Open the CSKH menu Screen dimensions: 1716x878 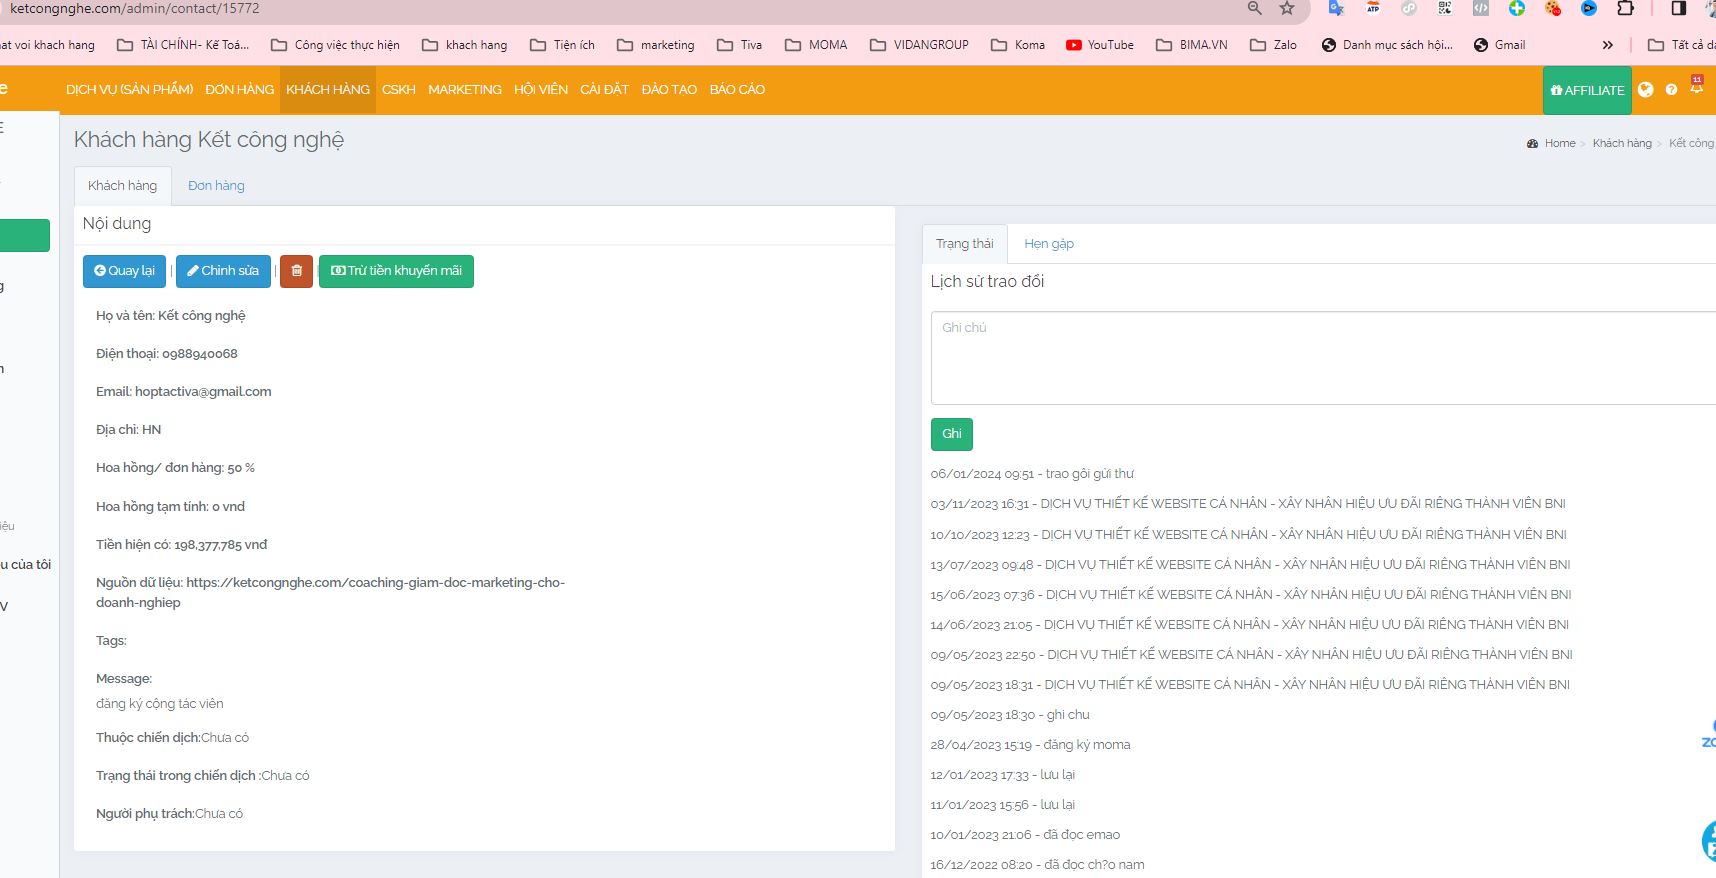click(x=398, y=90)
